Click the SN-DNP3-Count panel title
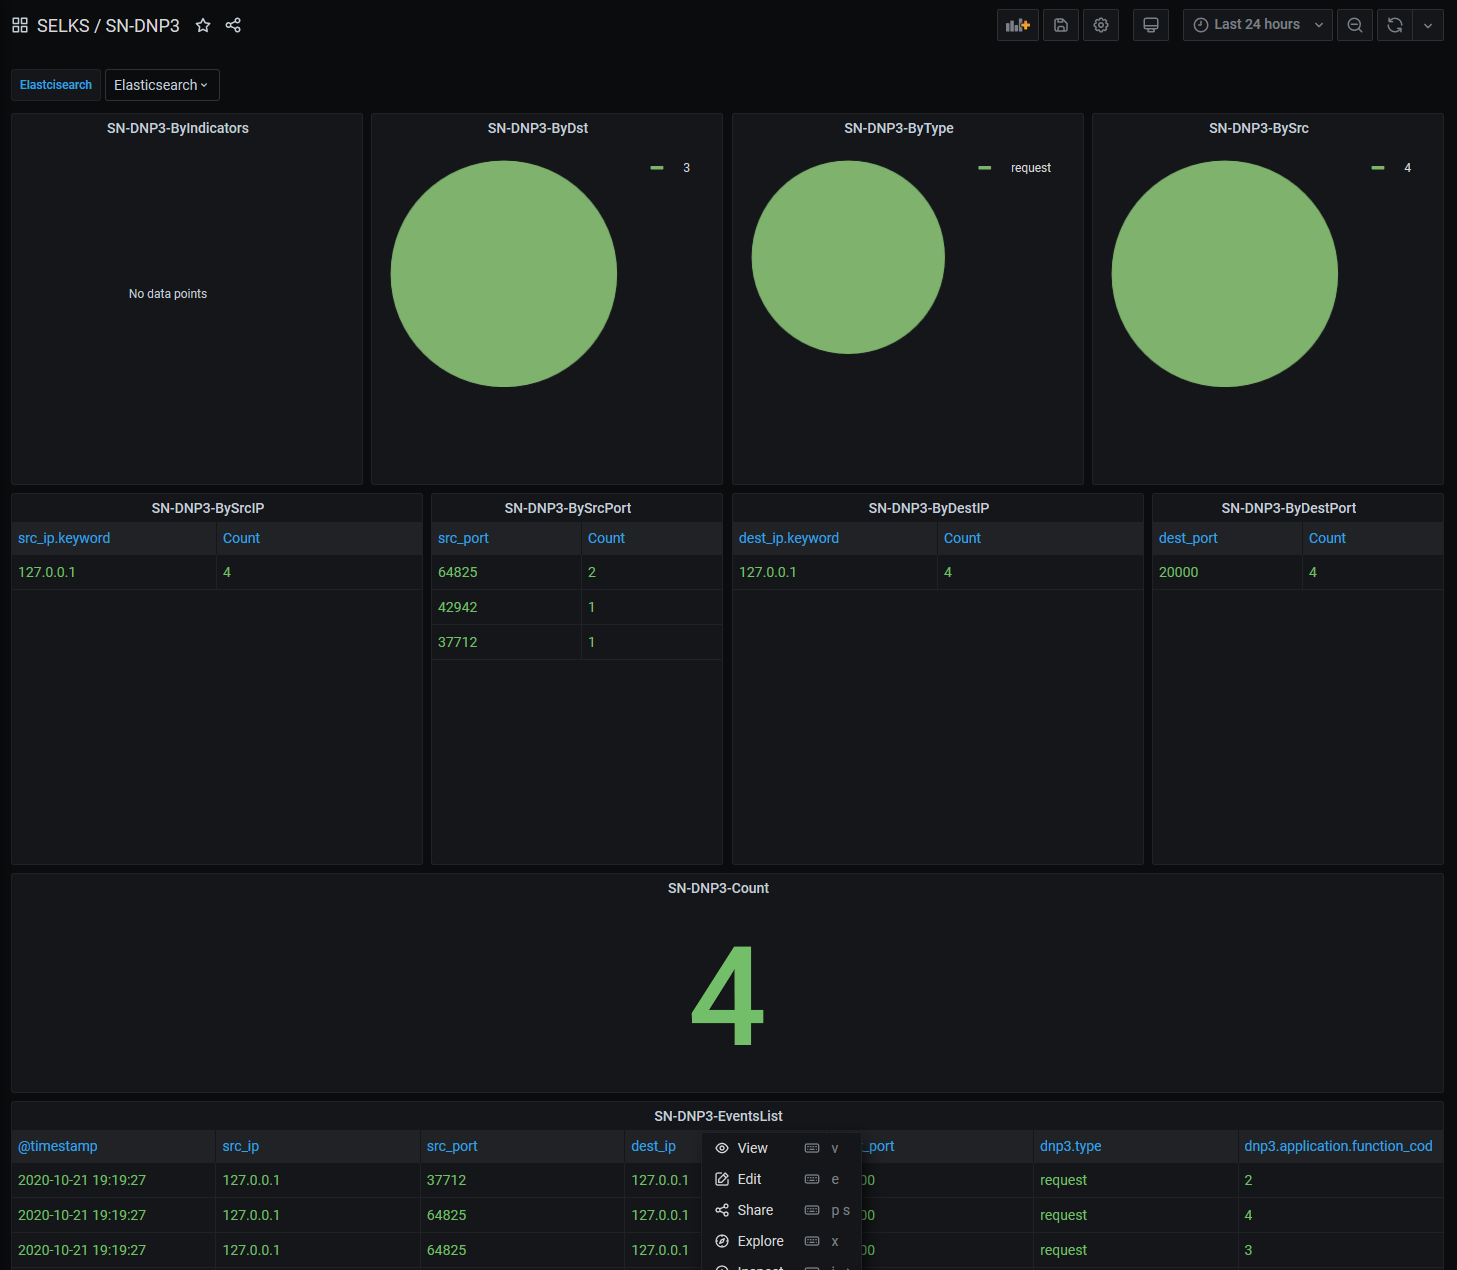 [718, 888]
